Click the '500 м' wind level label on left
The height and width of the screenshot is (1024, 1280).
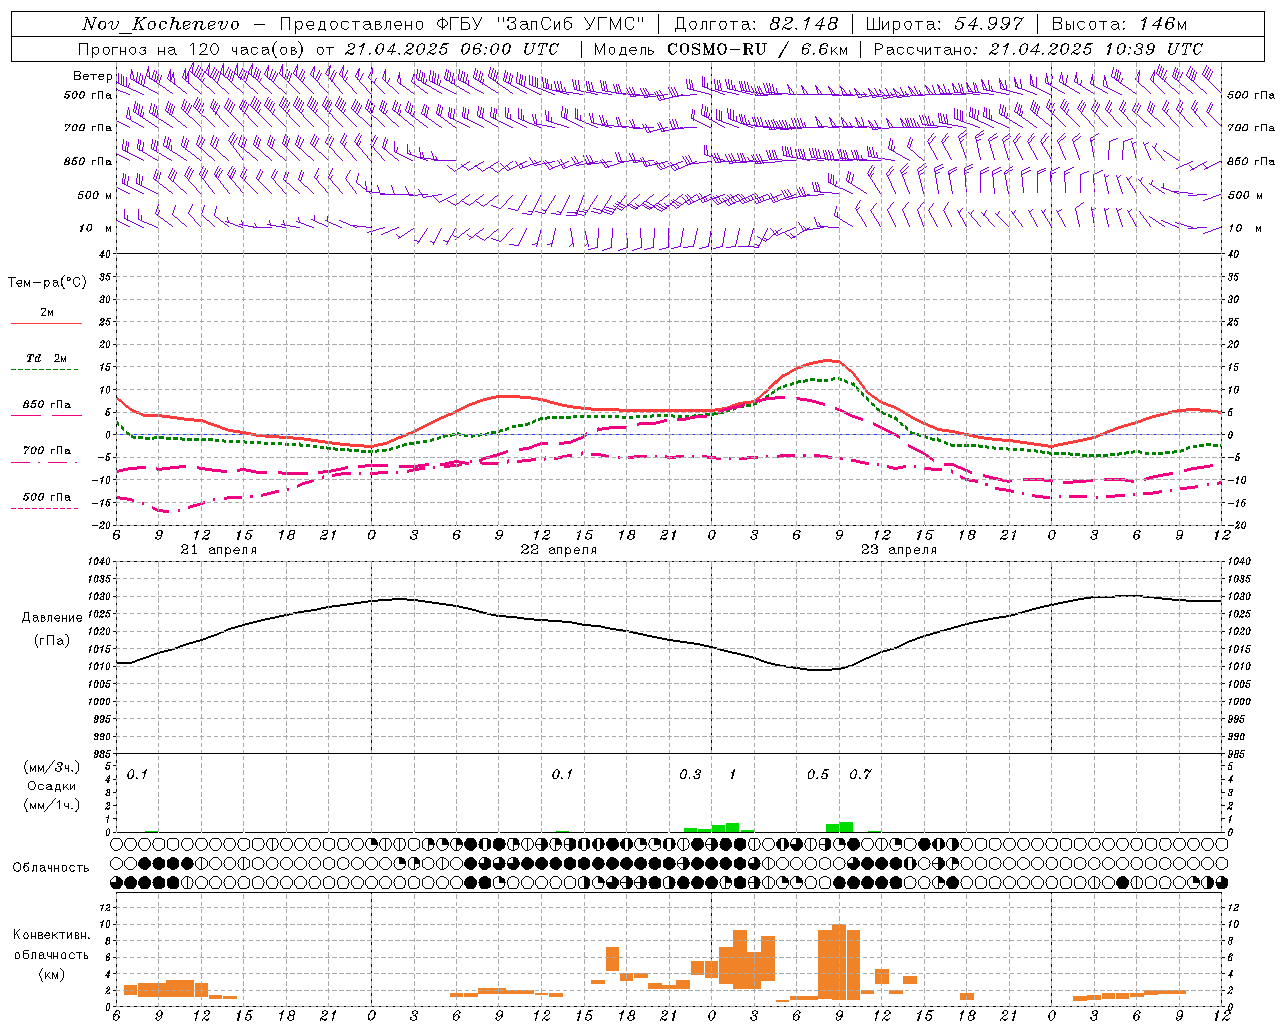coord(95,195)
